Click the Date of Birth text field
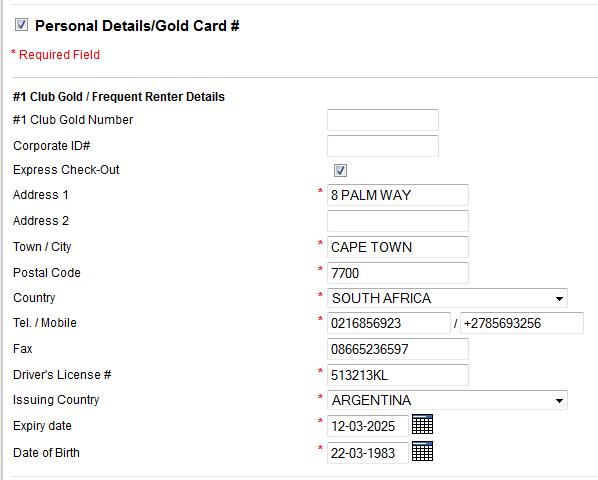The height and width of the screenshot is (480, 598). (x=368, y=453)
